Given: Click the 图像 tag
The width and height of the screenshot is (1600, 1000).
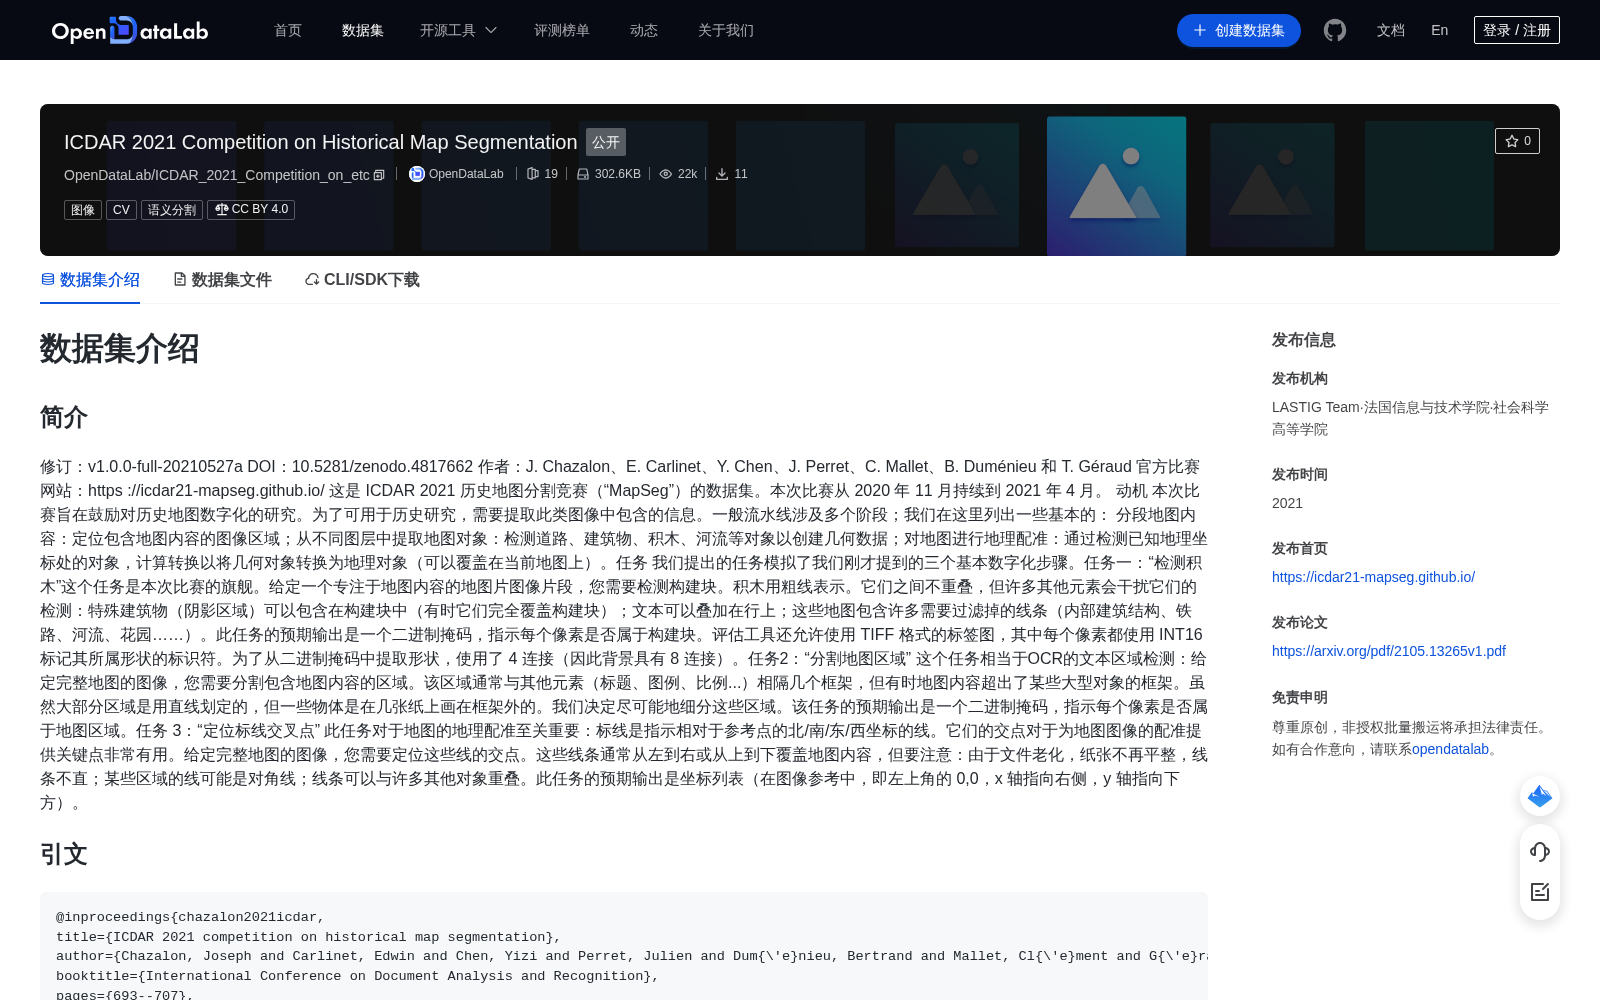Looking at the screenshot, I should click(83, 210).
